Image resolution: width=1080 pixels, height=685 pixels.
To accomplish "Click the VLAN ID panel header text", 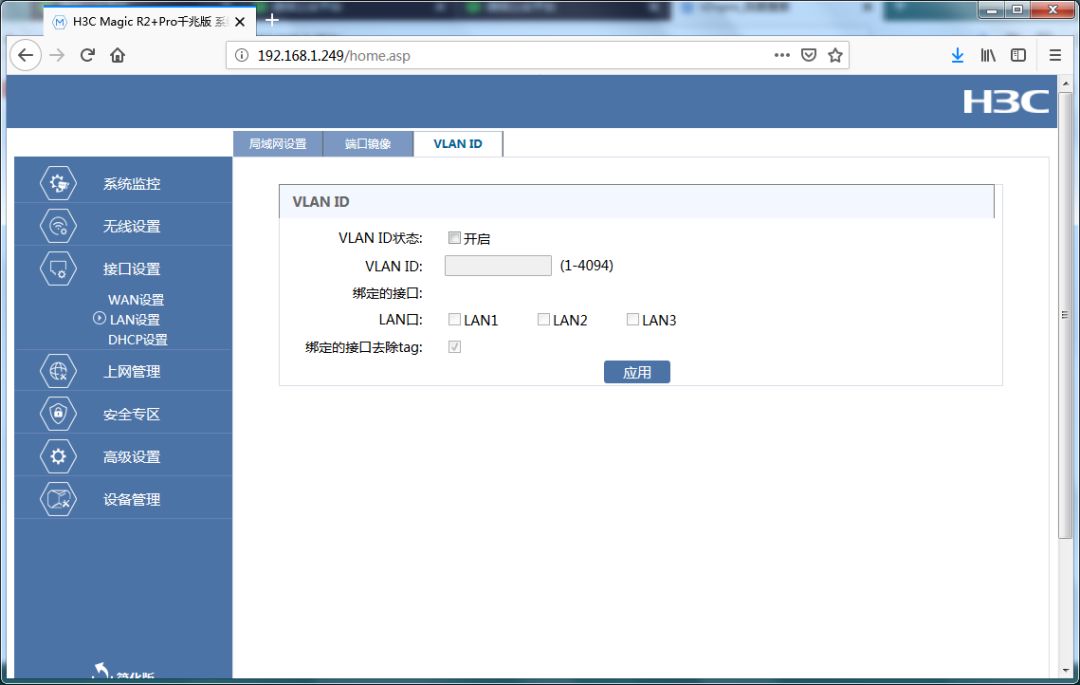I will (x=321, y=202).
